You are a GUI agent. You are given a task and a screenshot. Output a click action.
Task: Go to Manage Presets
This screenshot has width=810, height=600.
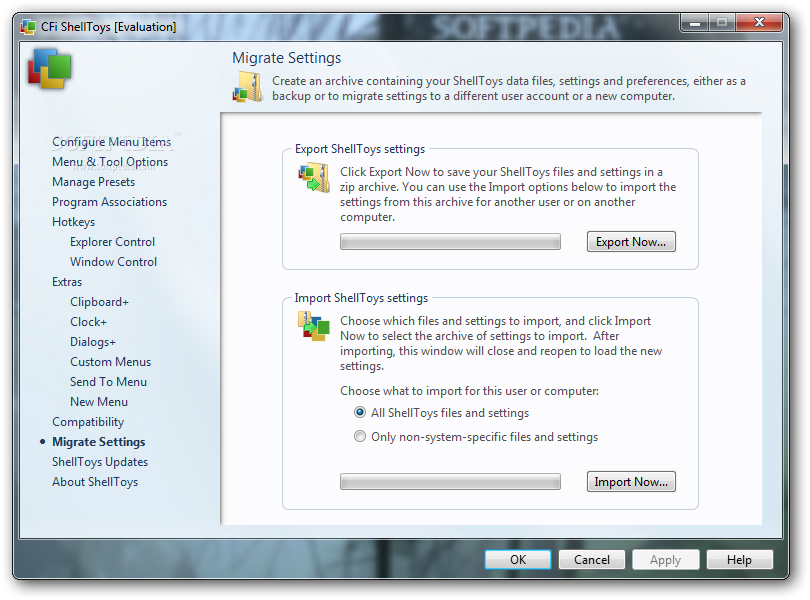pos(93,182)
